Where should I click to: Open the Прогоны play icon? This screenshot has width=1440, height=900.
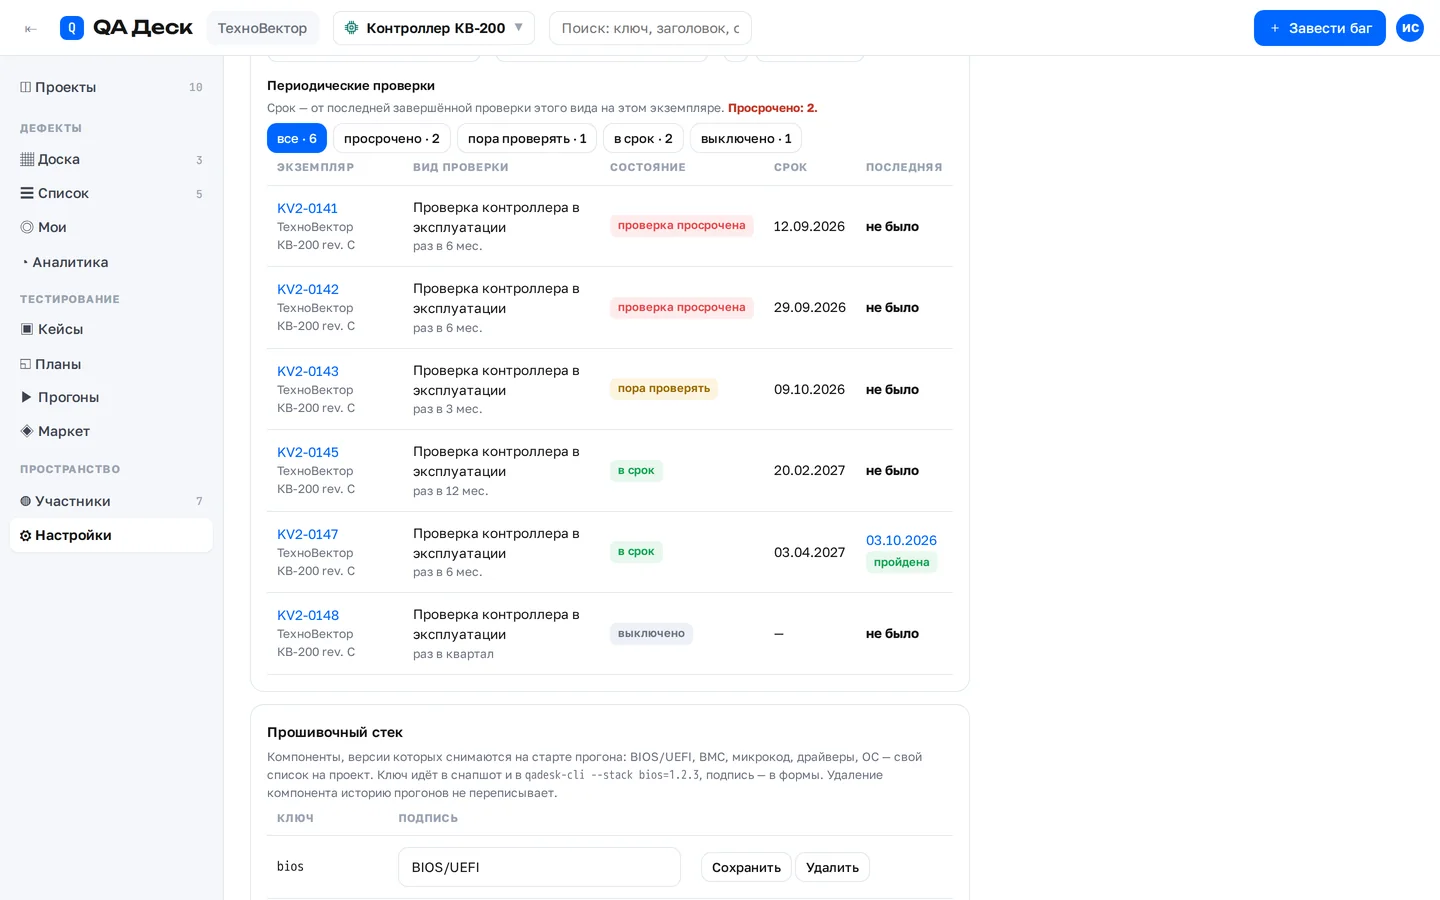tap(27, 397)
